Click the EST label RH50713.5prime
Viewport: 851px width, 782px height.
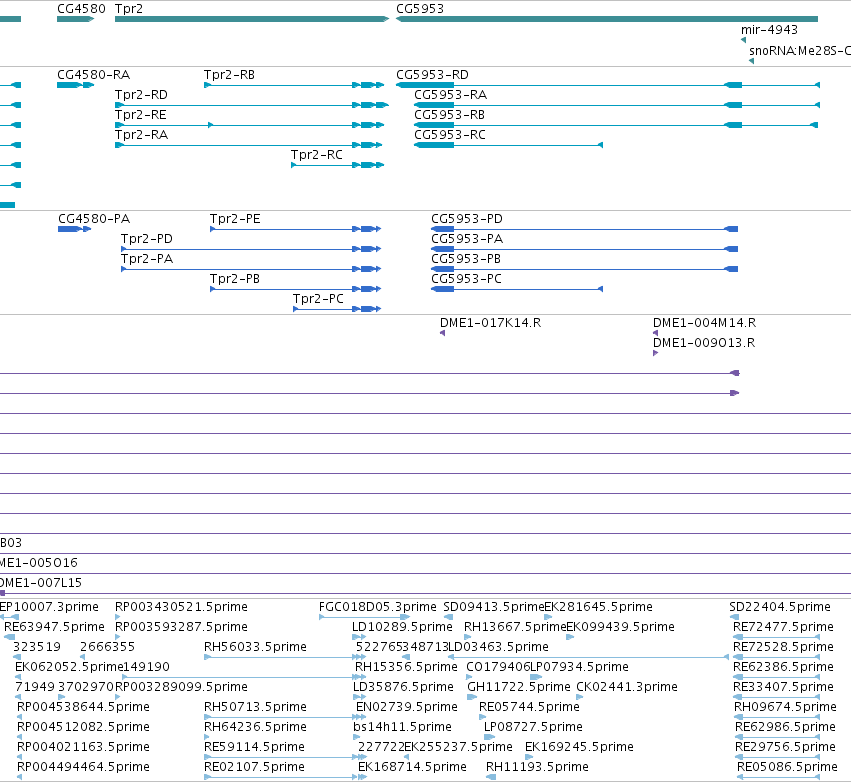[x=255, y=707]
